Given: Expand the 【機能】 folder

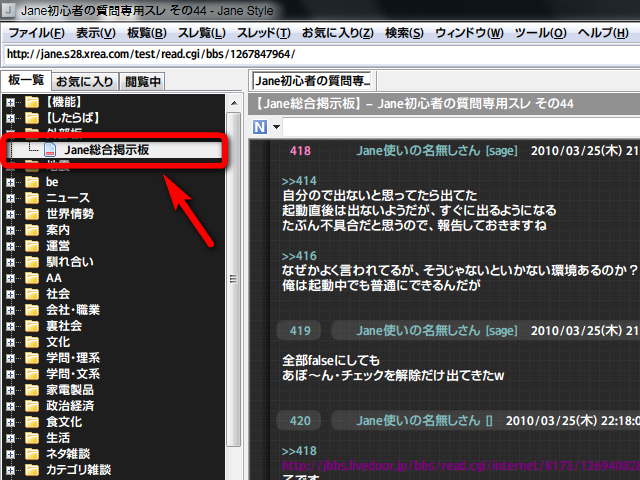Looking at the screenshot, I should click(10, 102).
